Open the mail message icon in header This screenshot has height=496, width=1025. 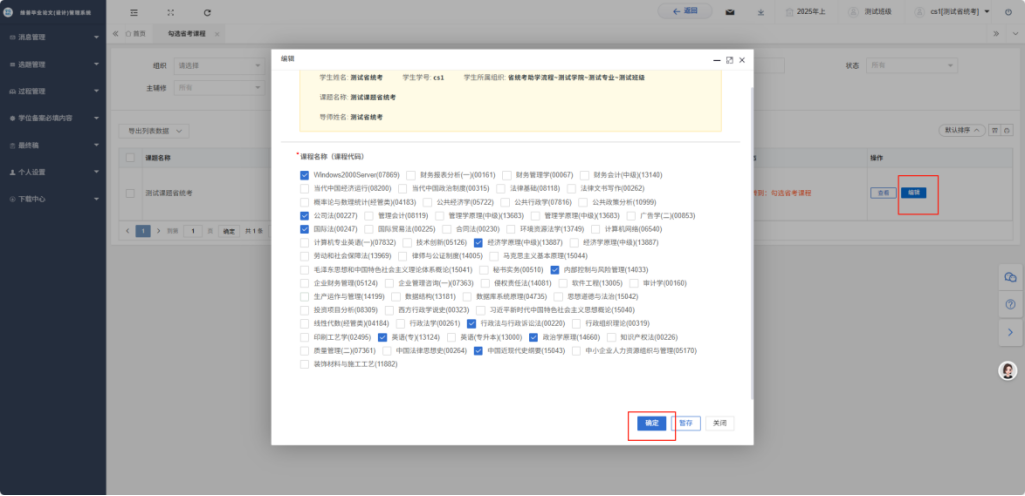pyautogui.click(x=730, y=12)
